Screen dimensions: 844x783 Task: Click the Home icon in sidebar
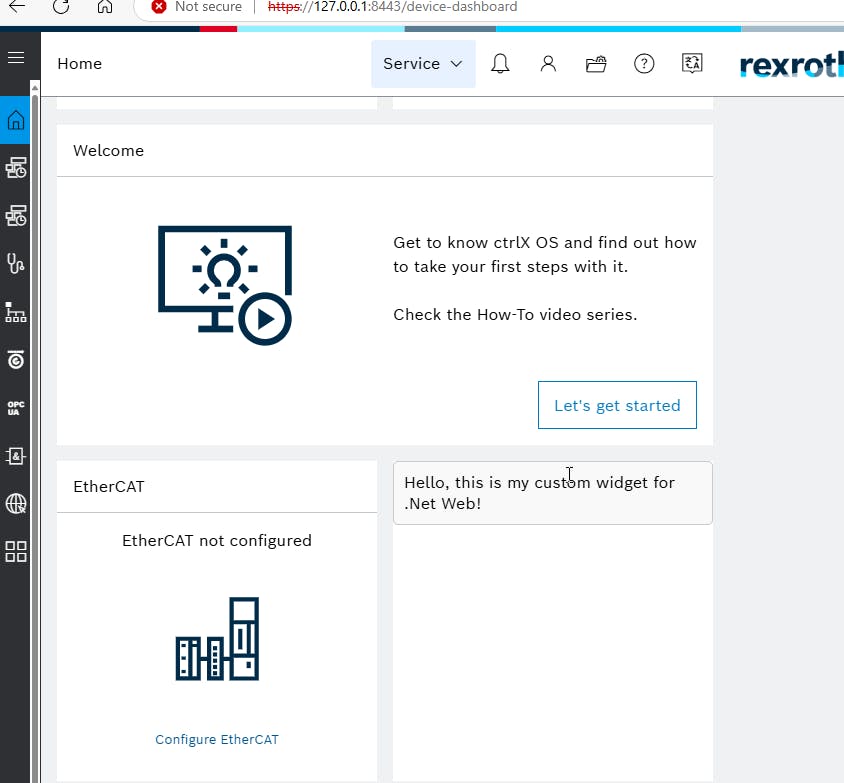(16, 121)
